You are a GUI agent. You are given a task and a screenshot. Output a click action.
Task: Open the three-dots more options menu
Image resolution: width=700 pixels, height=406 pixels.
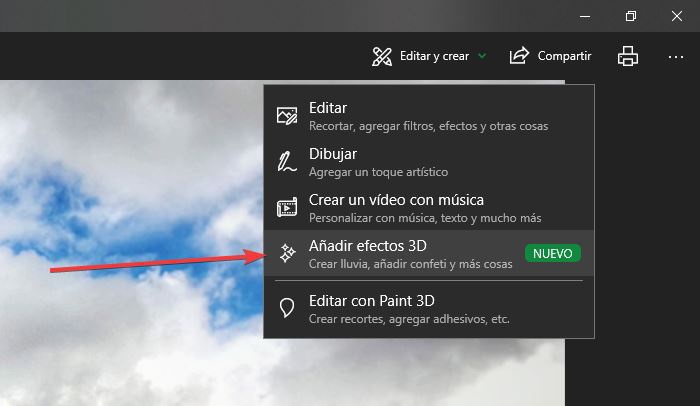click(676, 57)
